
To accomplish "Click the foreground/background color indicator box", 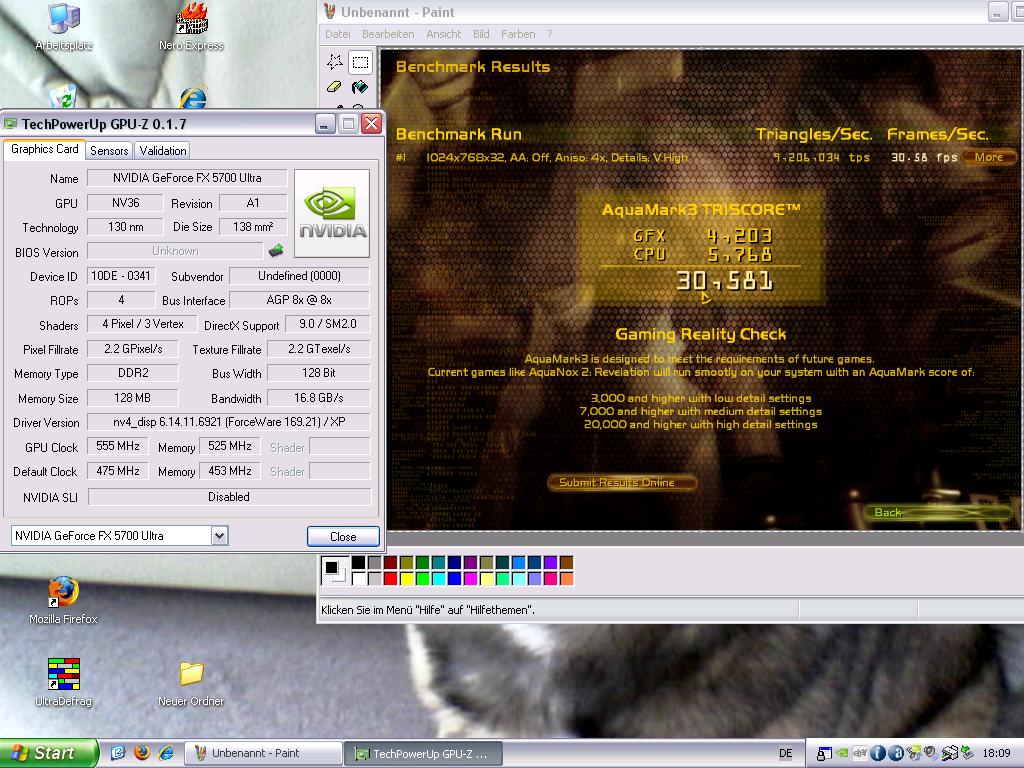I will [x=335, y=570].
